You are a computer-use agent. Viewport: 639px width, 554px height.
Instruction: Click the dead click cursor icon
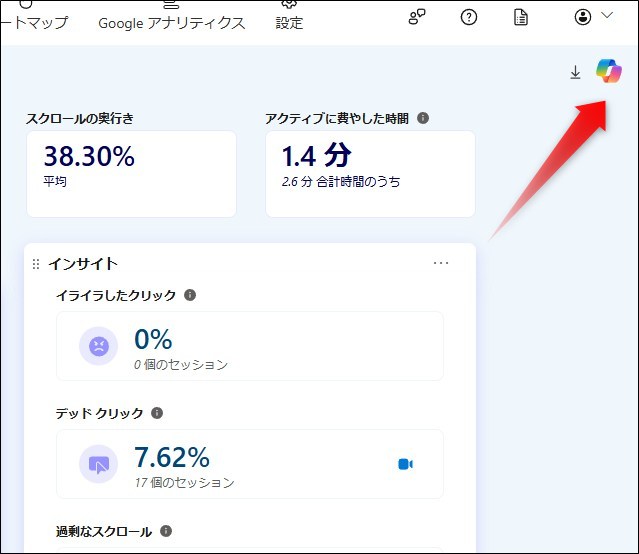point(99,464)
